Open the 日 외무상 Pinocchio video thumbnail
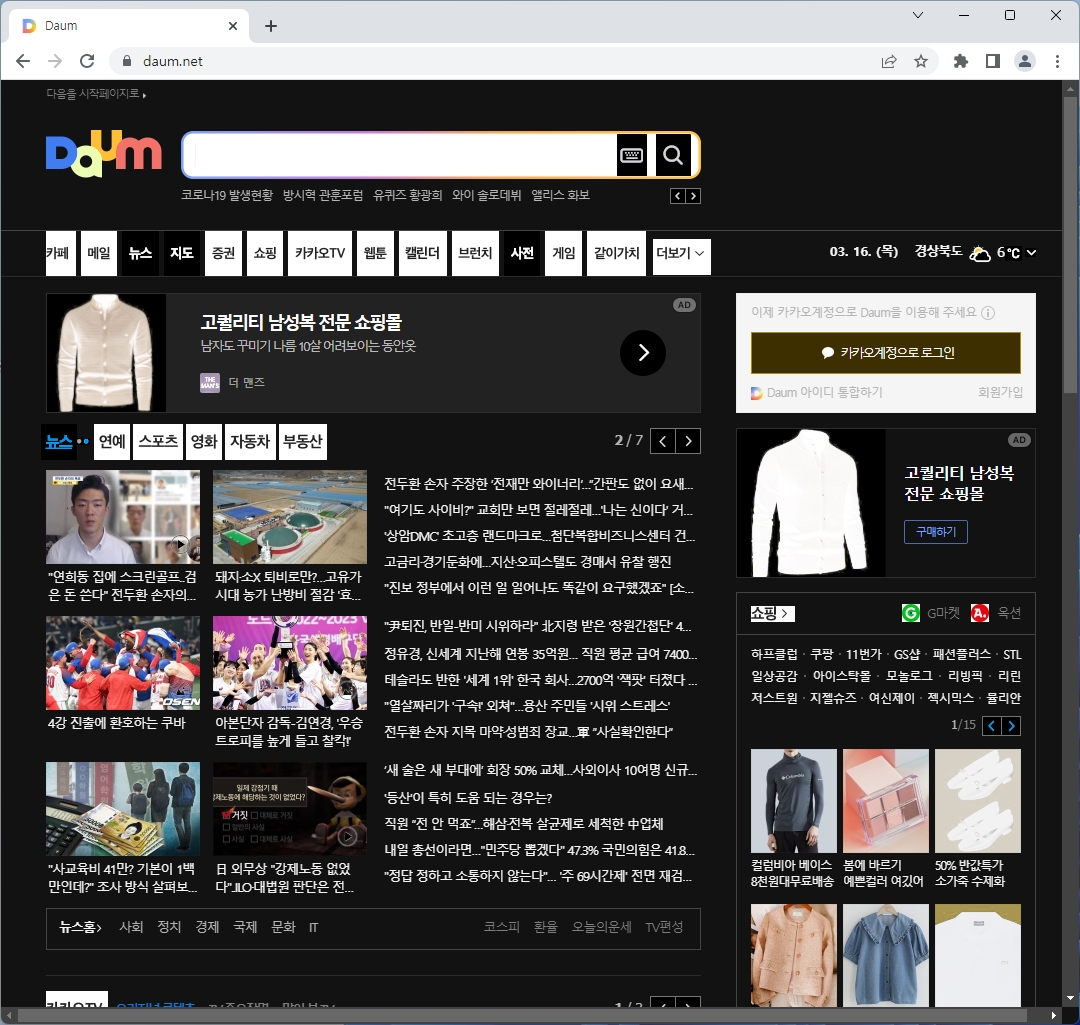 pyautogui.click(x=290, y=809)
